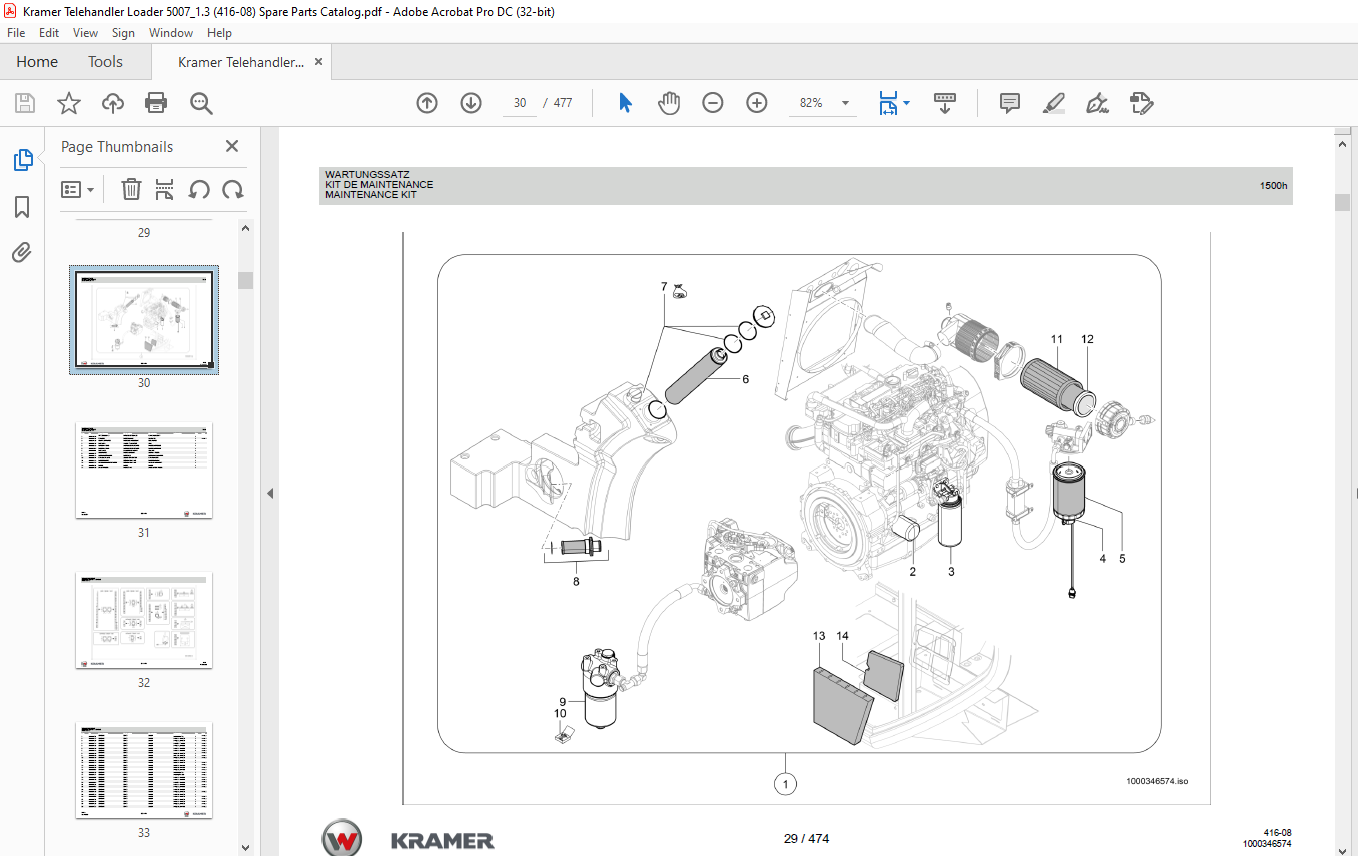
Task: Expand the fit page options dropdown
Action: point(906,103)
